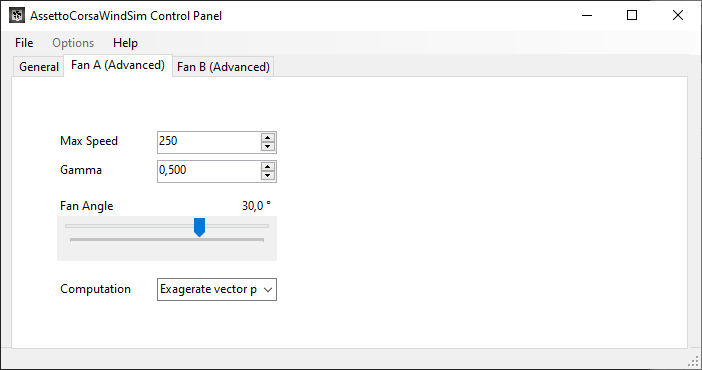Click inside the Max Speed input field
The width and height of the screenshot is (702, 370).
point(209,142)
